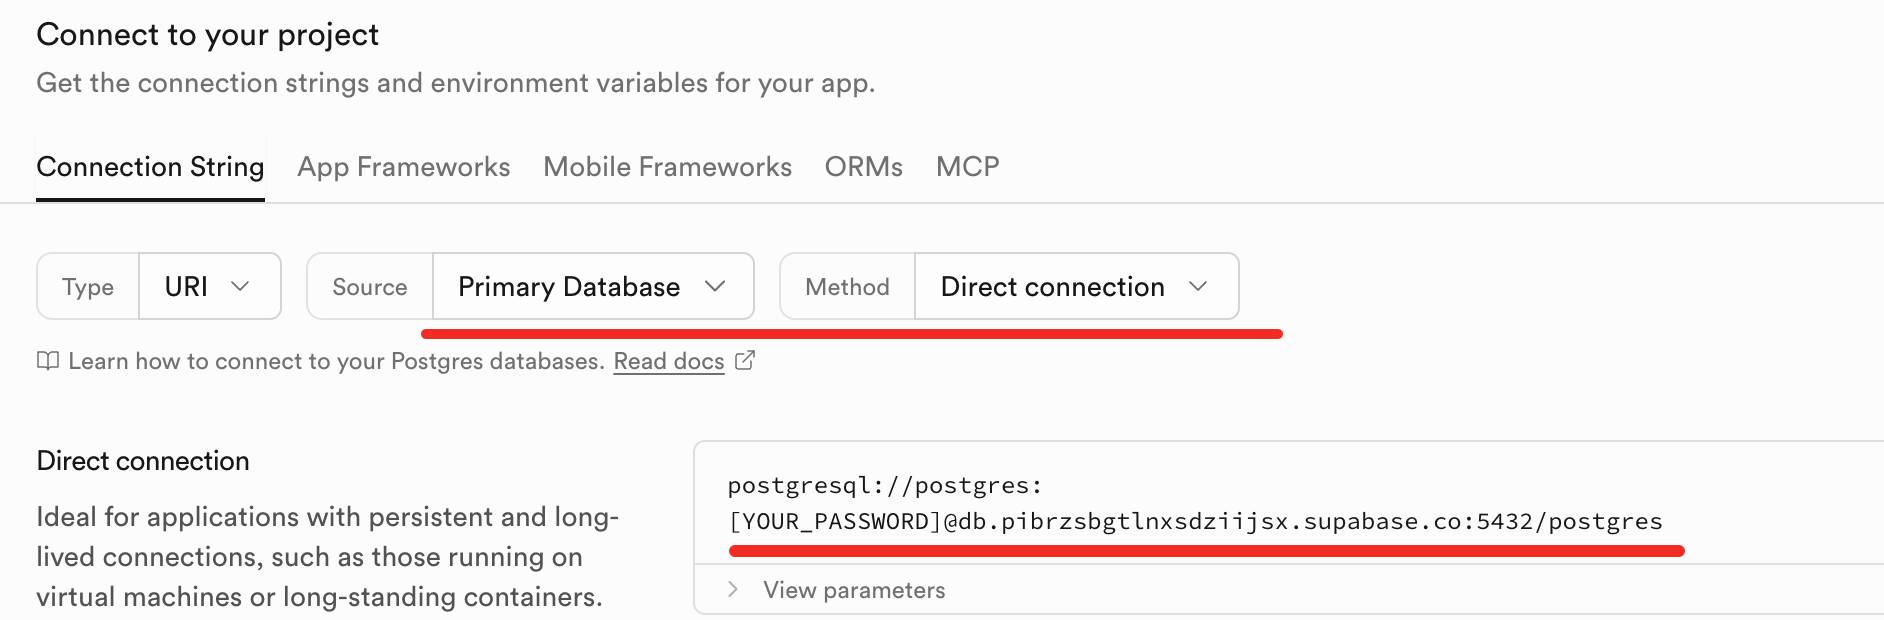Click the external link icon after Read docs
The width and height of the screenshot is (1884, 620).
click(745, 361)
